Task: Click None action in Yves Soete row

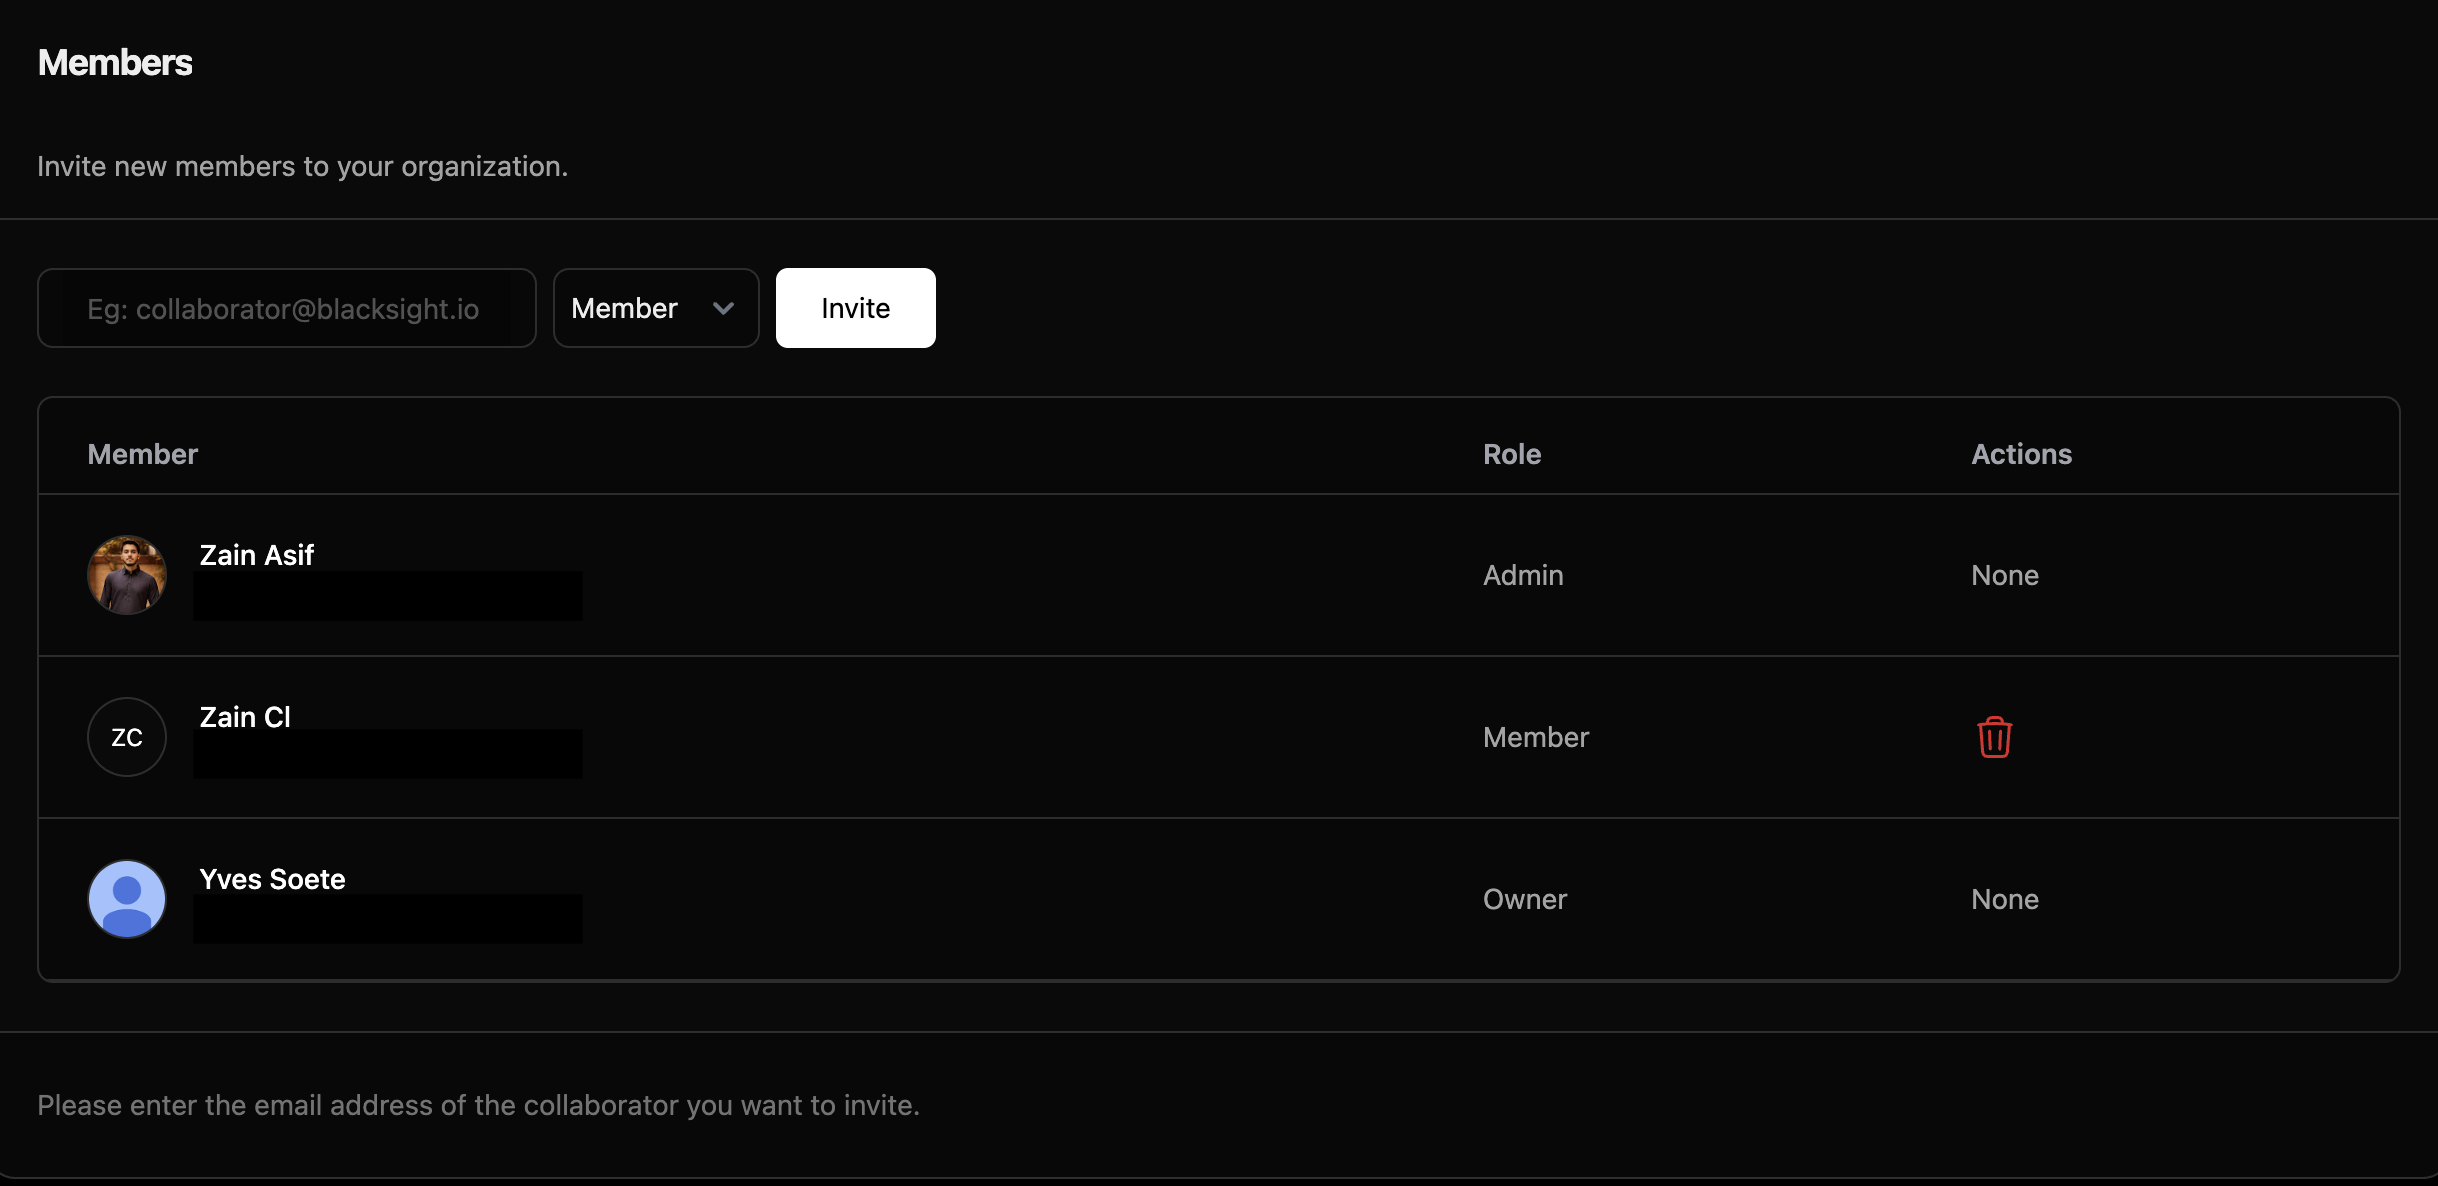Action: [x=2005, y=899]
